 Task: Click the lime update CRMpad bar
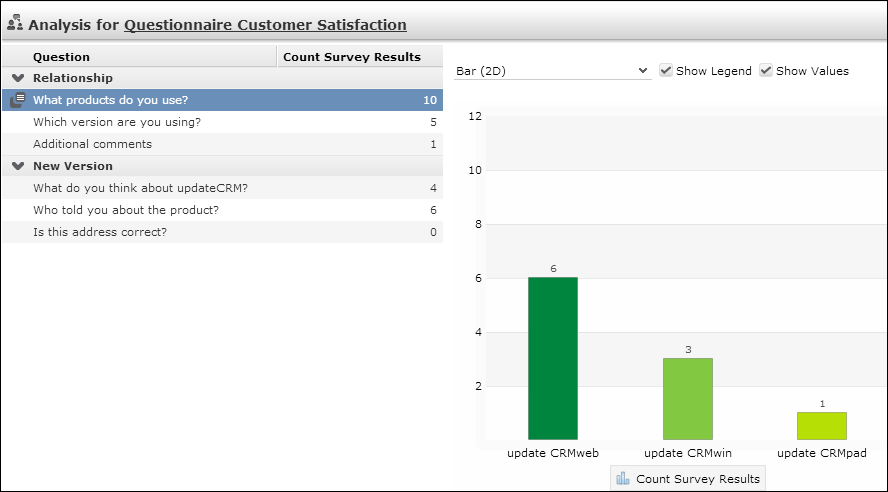tap(822, 426)
